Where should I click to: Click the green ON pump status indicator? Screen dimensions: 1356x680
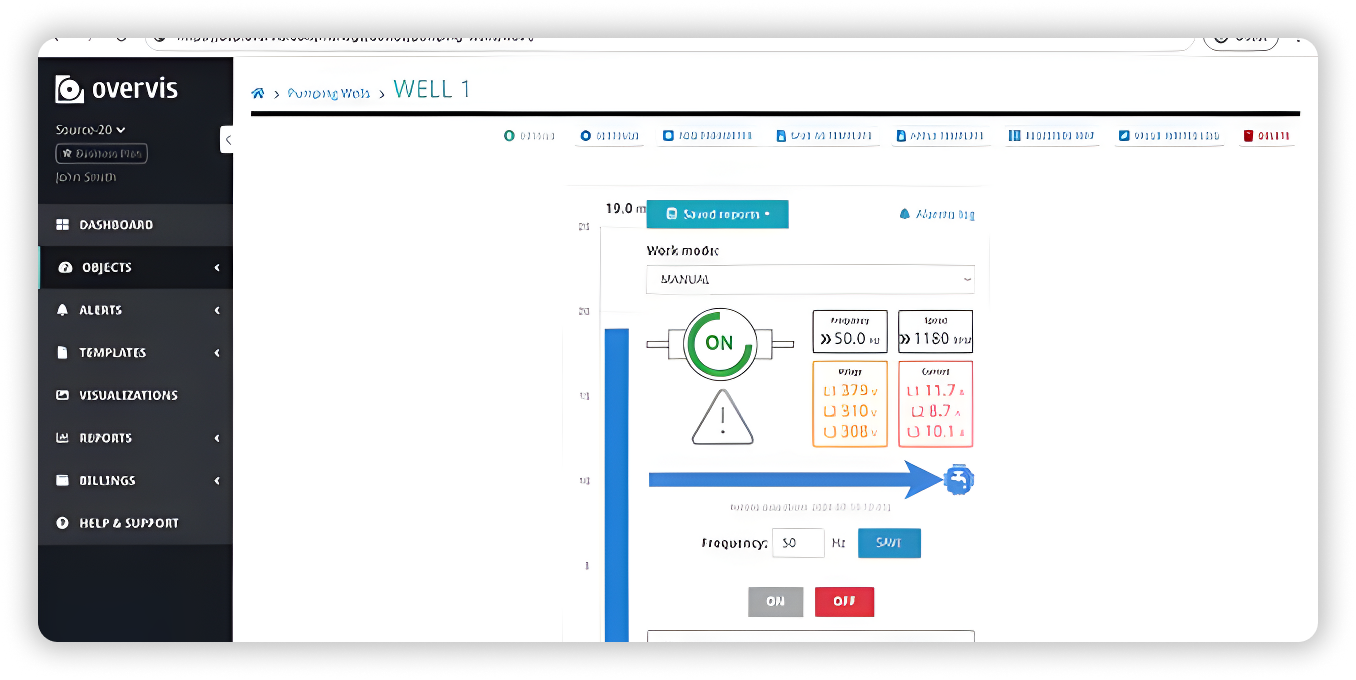(x=719, y=343)
